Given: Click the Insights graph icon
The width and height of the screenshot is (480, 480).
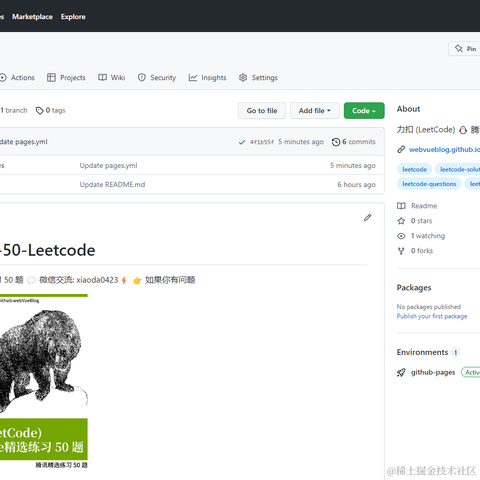Looking at the screenshot, I should (x=193, y=78).
